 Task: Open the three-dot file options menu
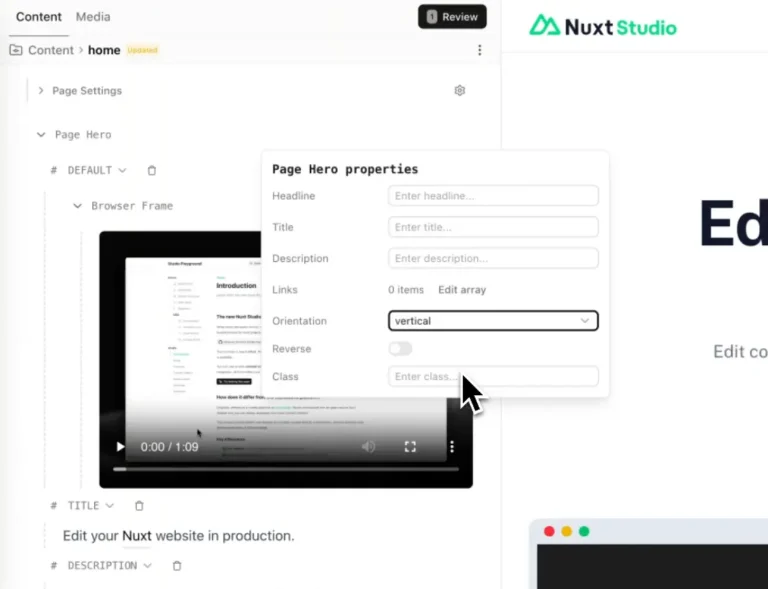[480, 50]
